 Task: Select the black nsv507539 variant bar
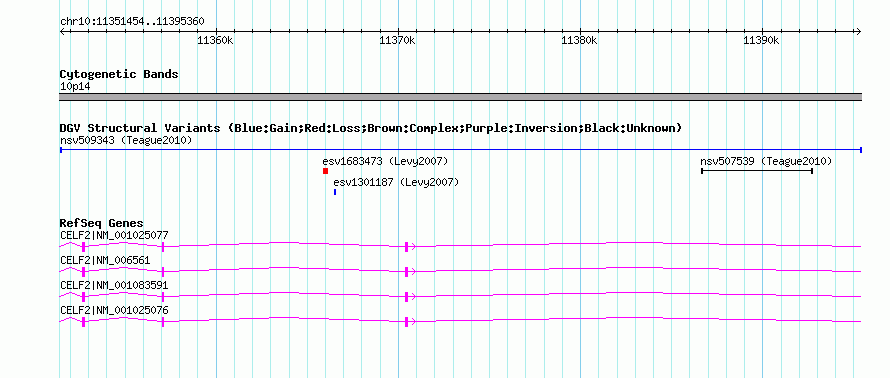(757, 171)
